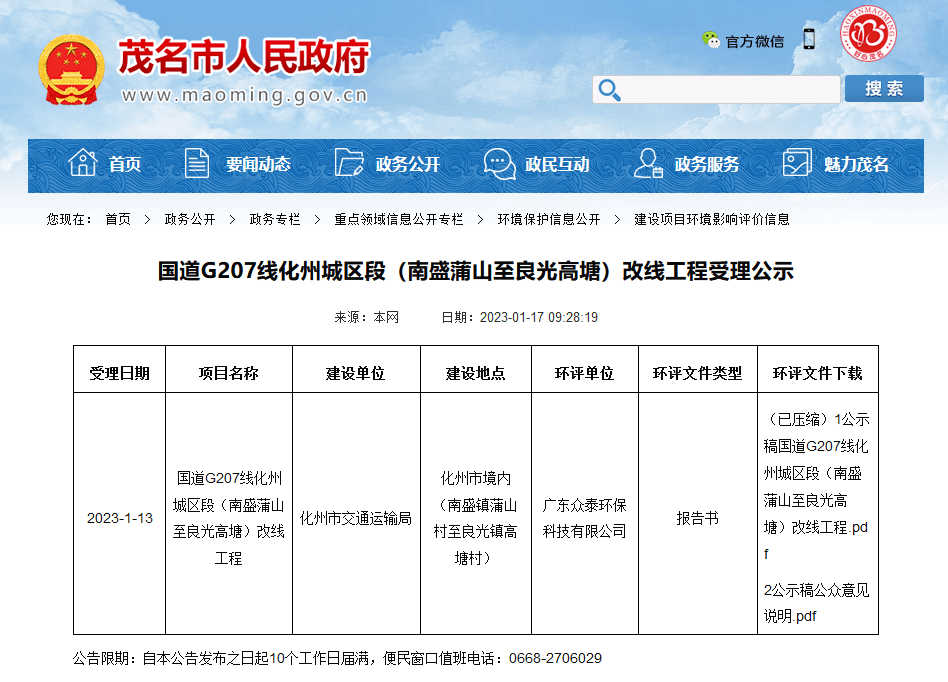
Task: Click the person icon beside 政务服务
Action: pos(649,163)
